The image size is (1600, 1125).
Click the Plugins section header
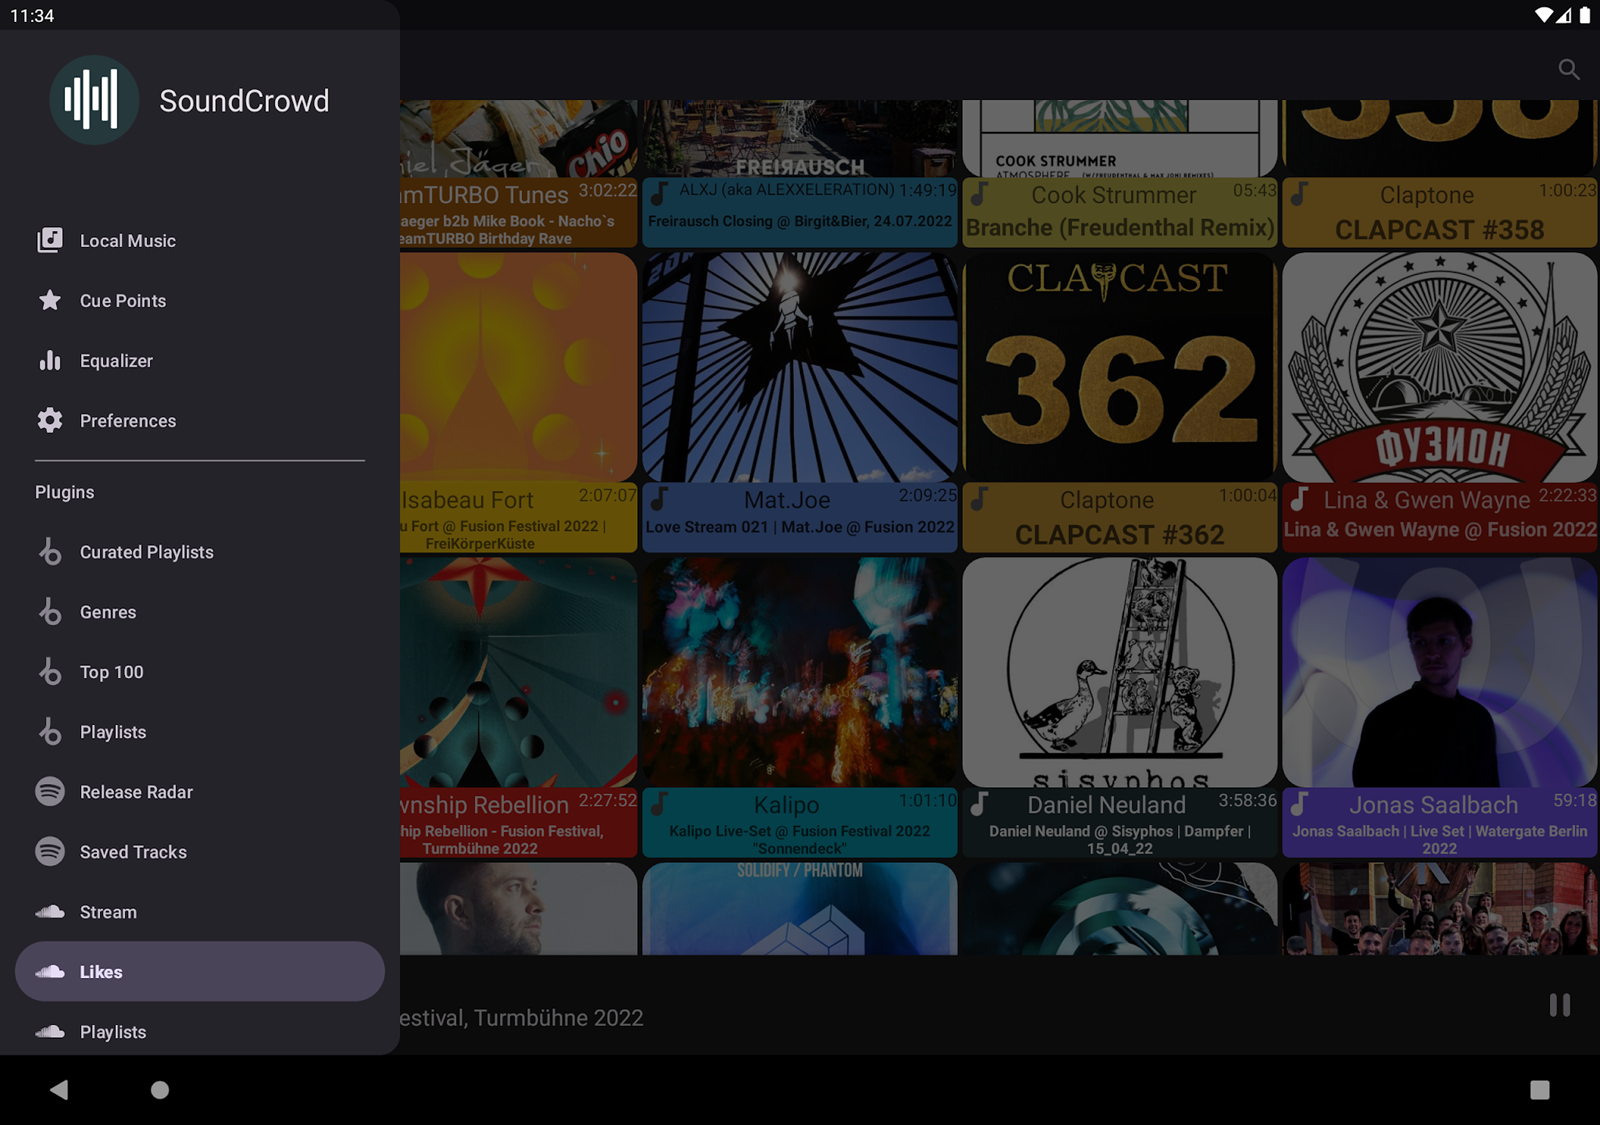tap(65, 492)
